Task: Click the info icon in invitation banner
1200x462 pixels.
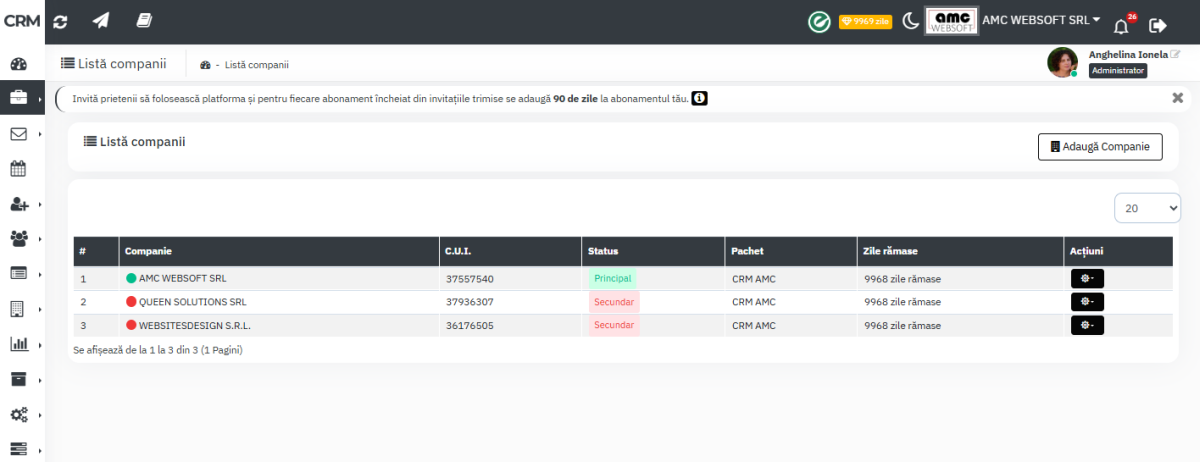Action: (x=700, y=98)
